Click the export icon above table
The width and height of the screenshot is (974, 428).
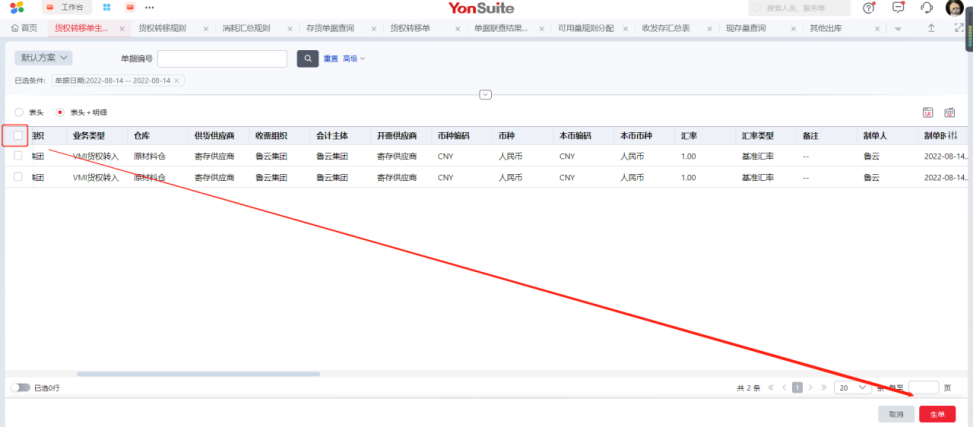(927, 113)
